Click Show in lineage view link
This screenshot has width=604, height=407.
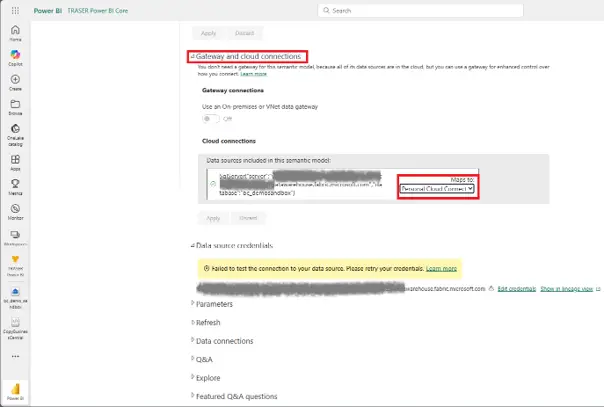point(567,289)
